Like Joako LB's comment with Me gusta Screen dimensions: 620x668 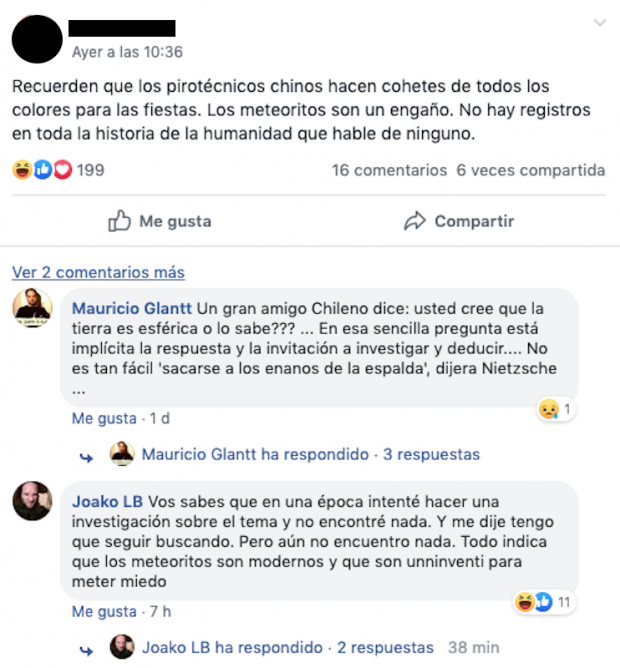coord(104,612)
